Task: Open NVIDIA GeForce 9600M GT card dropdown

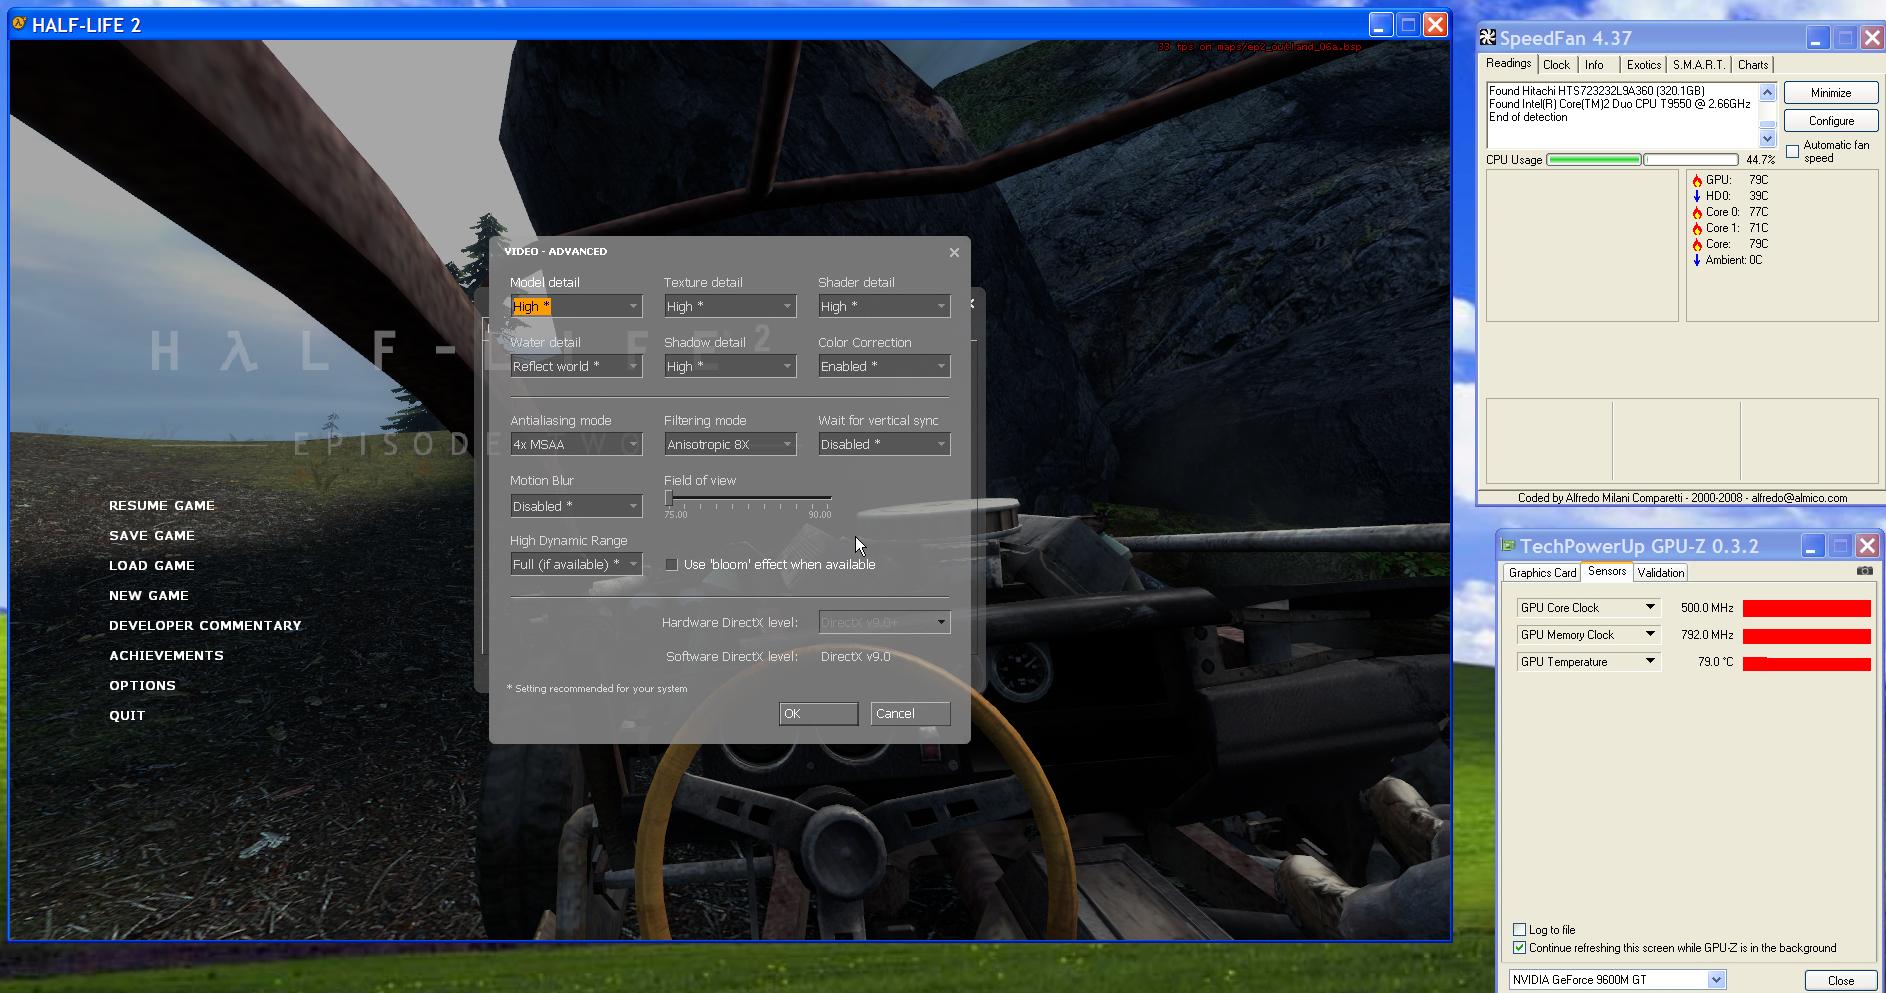Action: tap(1716, 980)
